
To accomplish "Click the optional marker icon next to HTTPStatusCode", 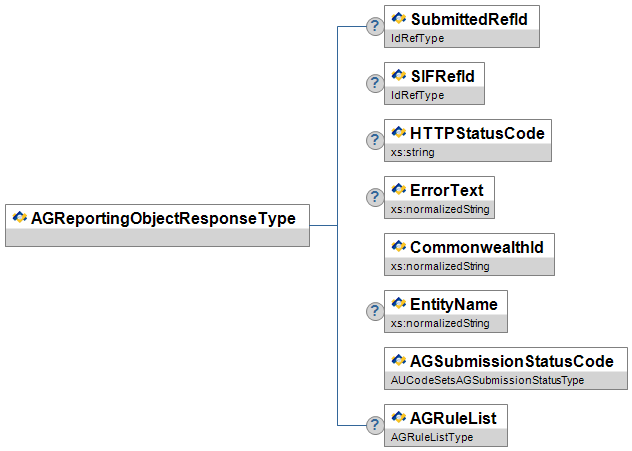I will [375, 141].
